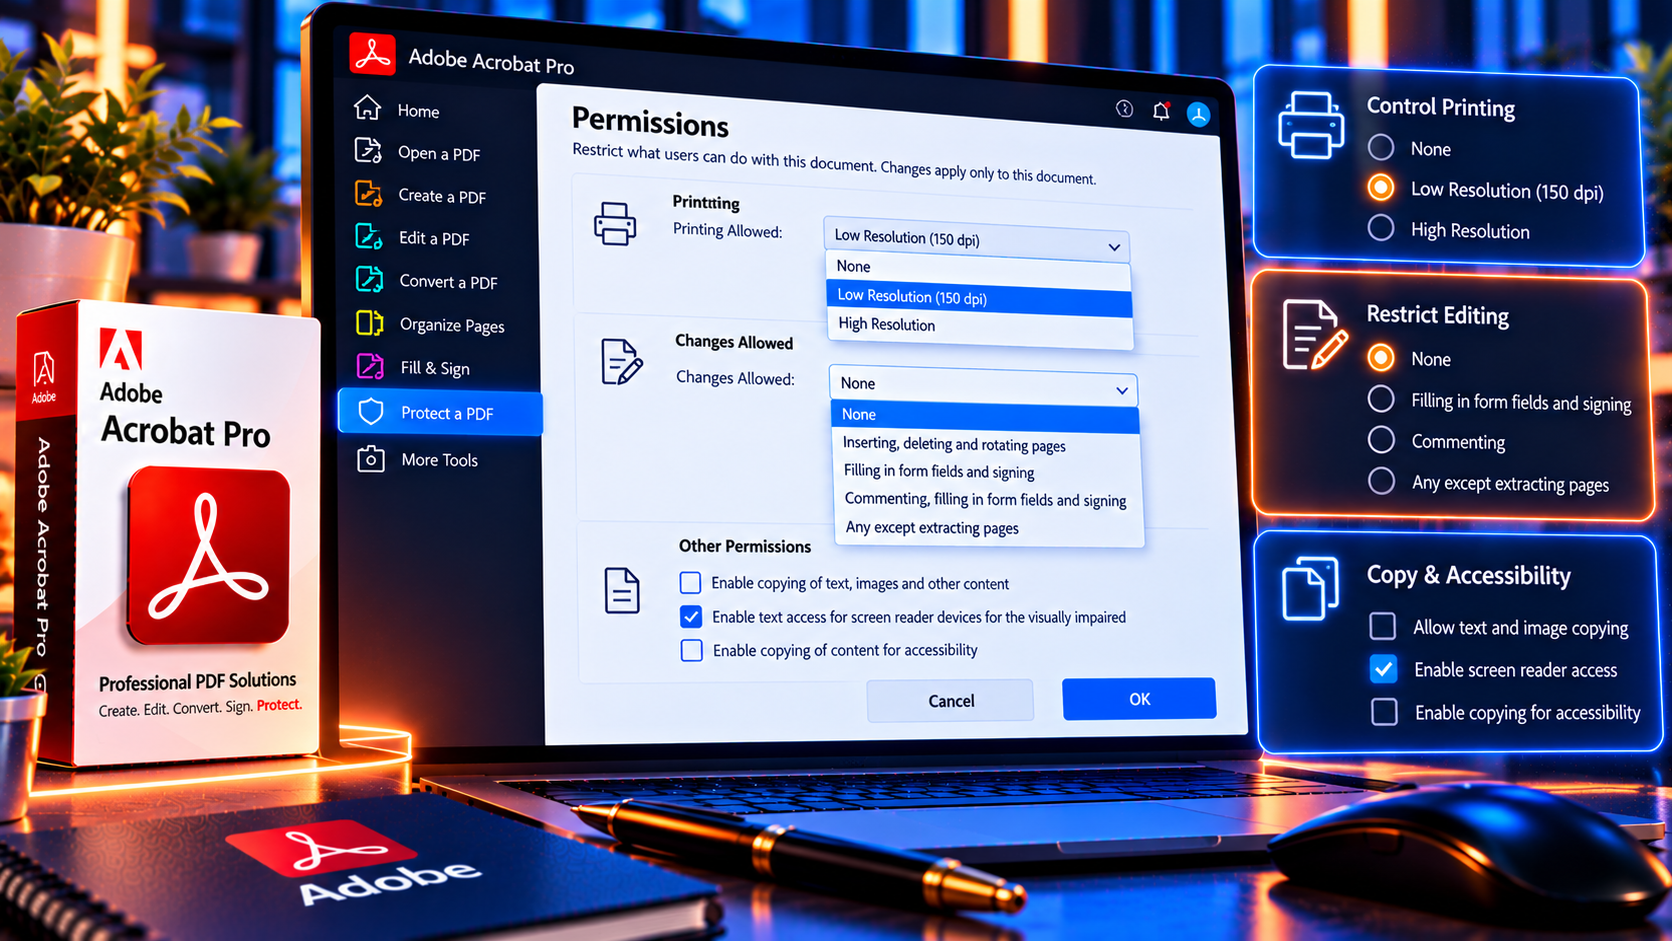Choose High Resolution in printing dropdown list
This screenshot has height=941, width=1672.
[979, 327]
